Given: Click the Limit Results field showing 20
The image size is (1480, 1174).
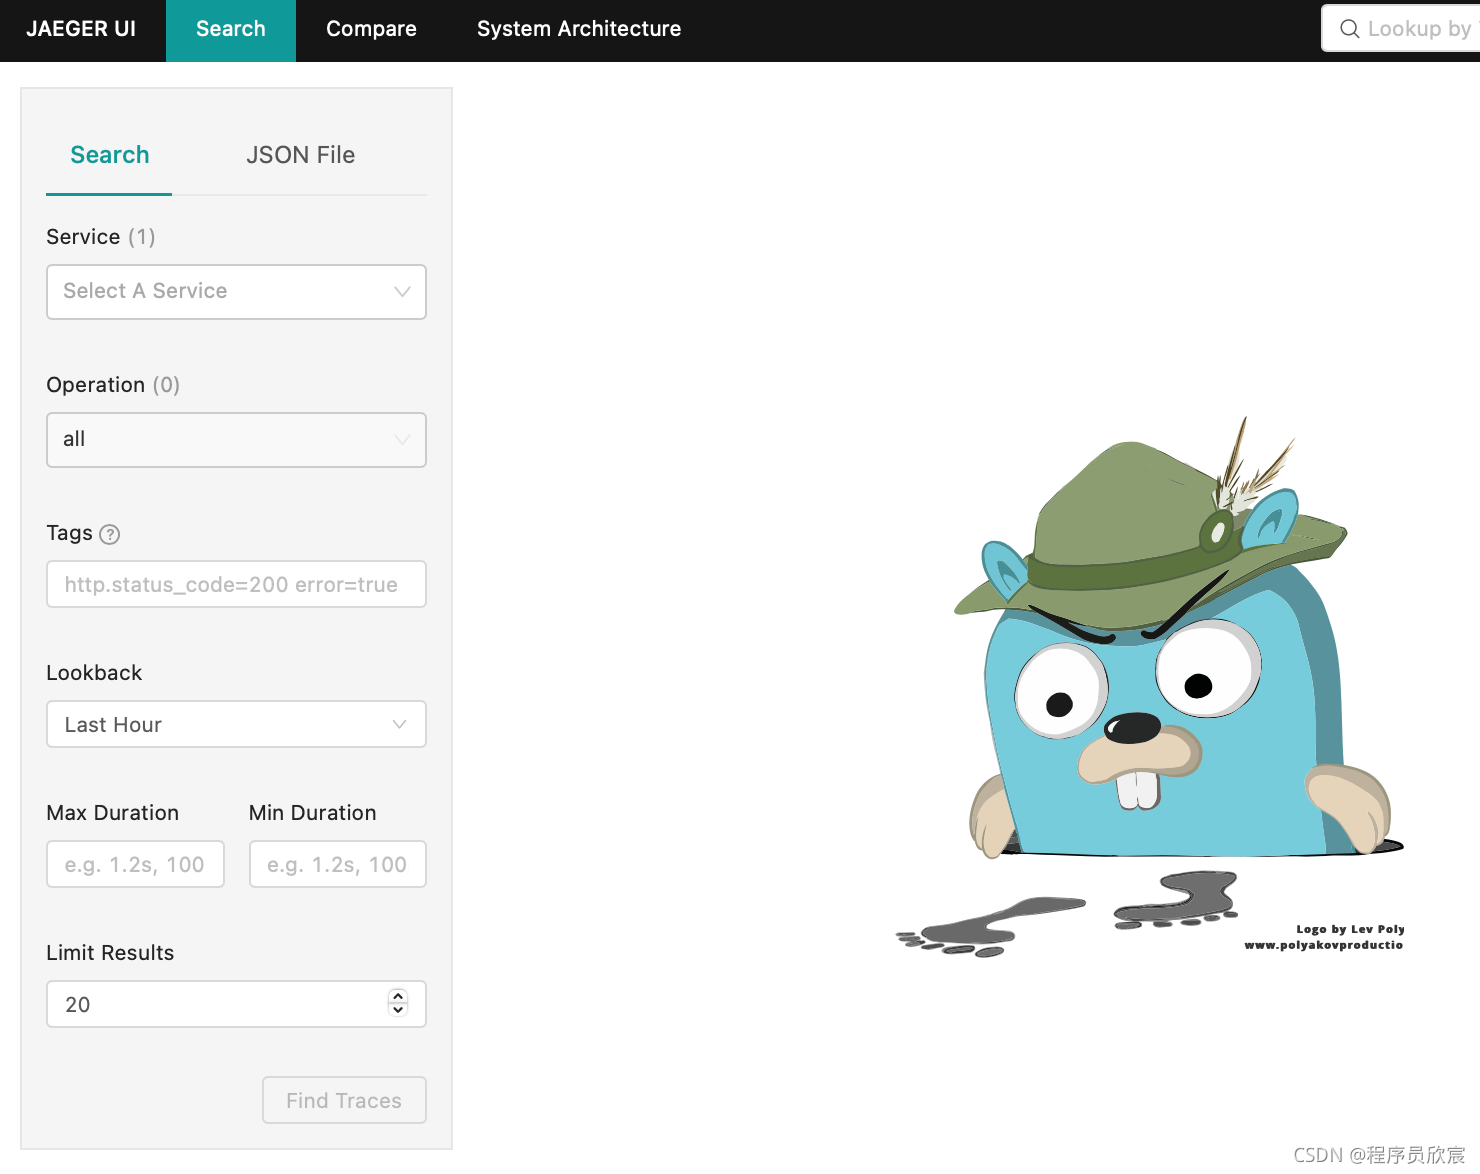Looking at the screenshot, I should [x=236, y=1004].
